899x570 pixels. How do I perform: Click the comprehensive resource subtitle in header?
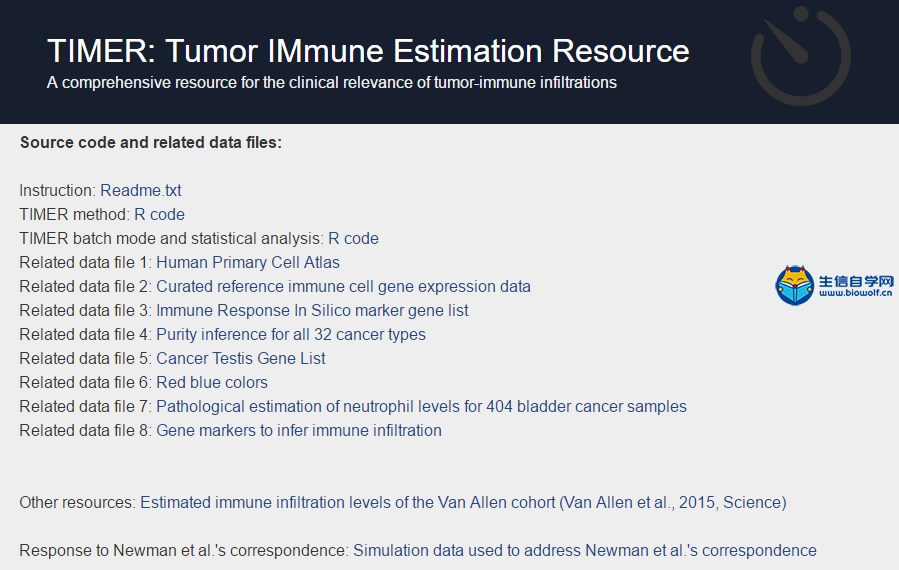332,83
